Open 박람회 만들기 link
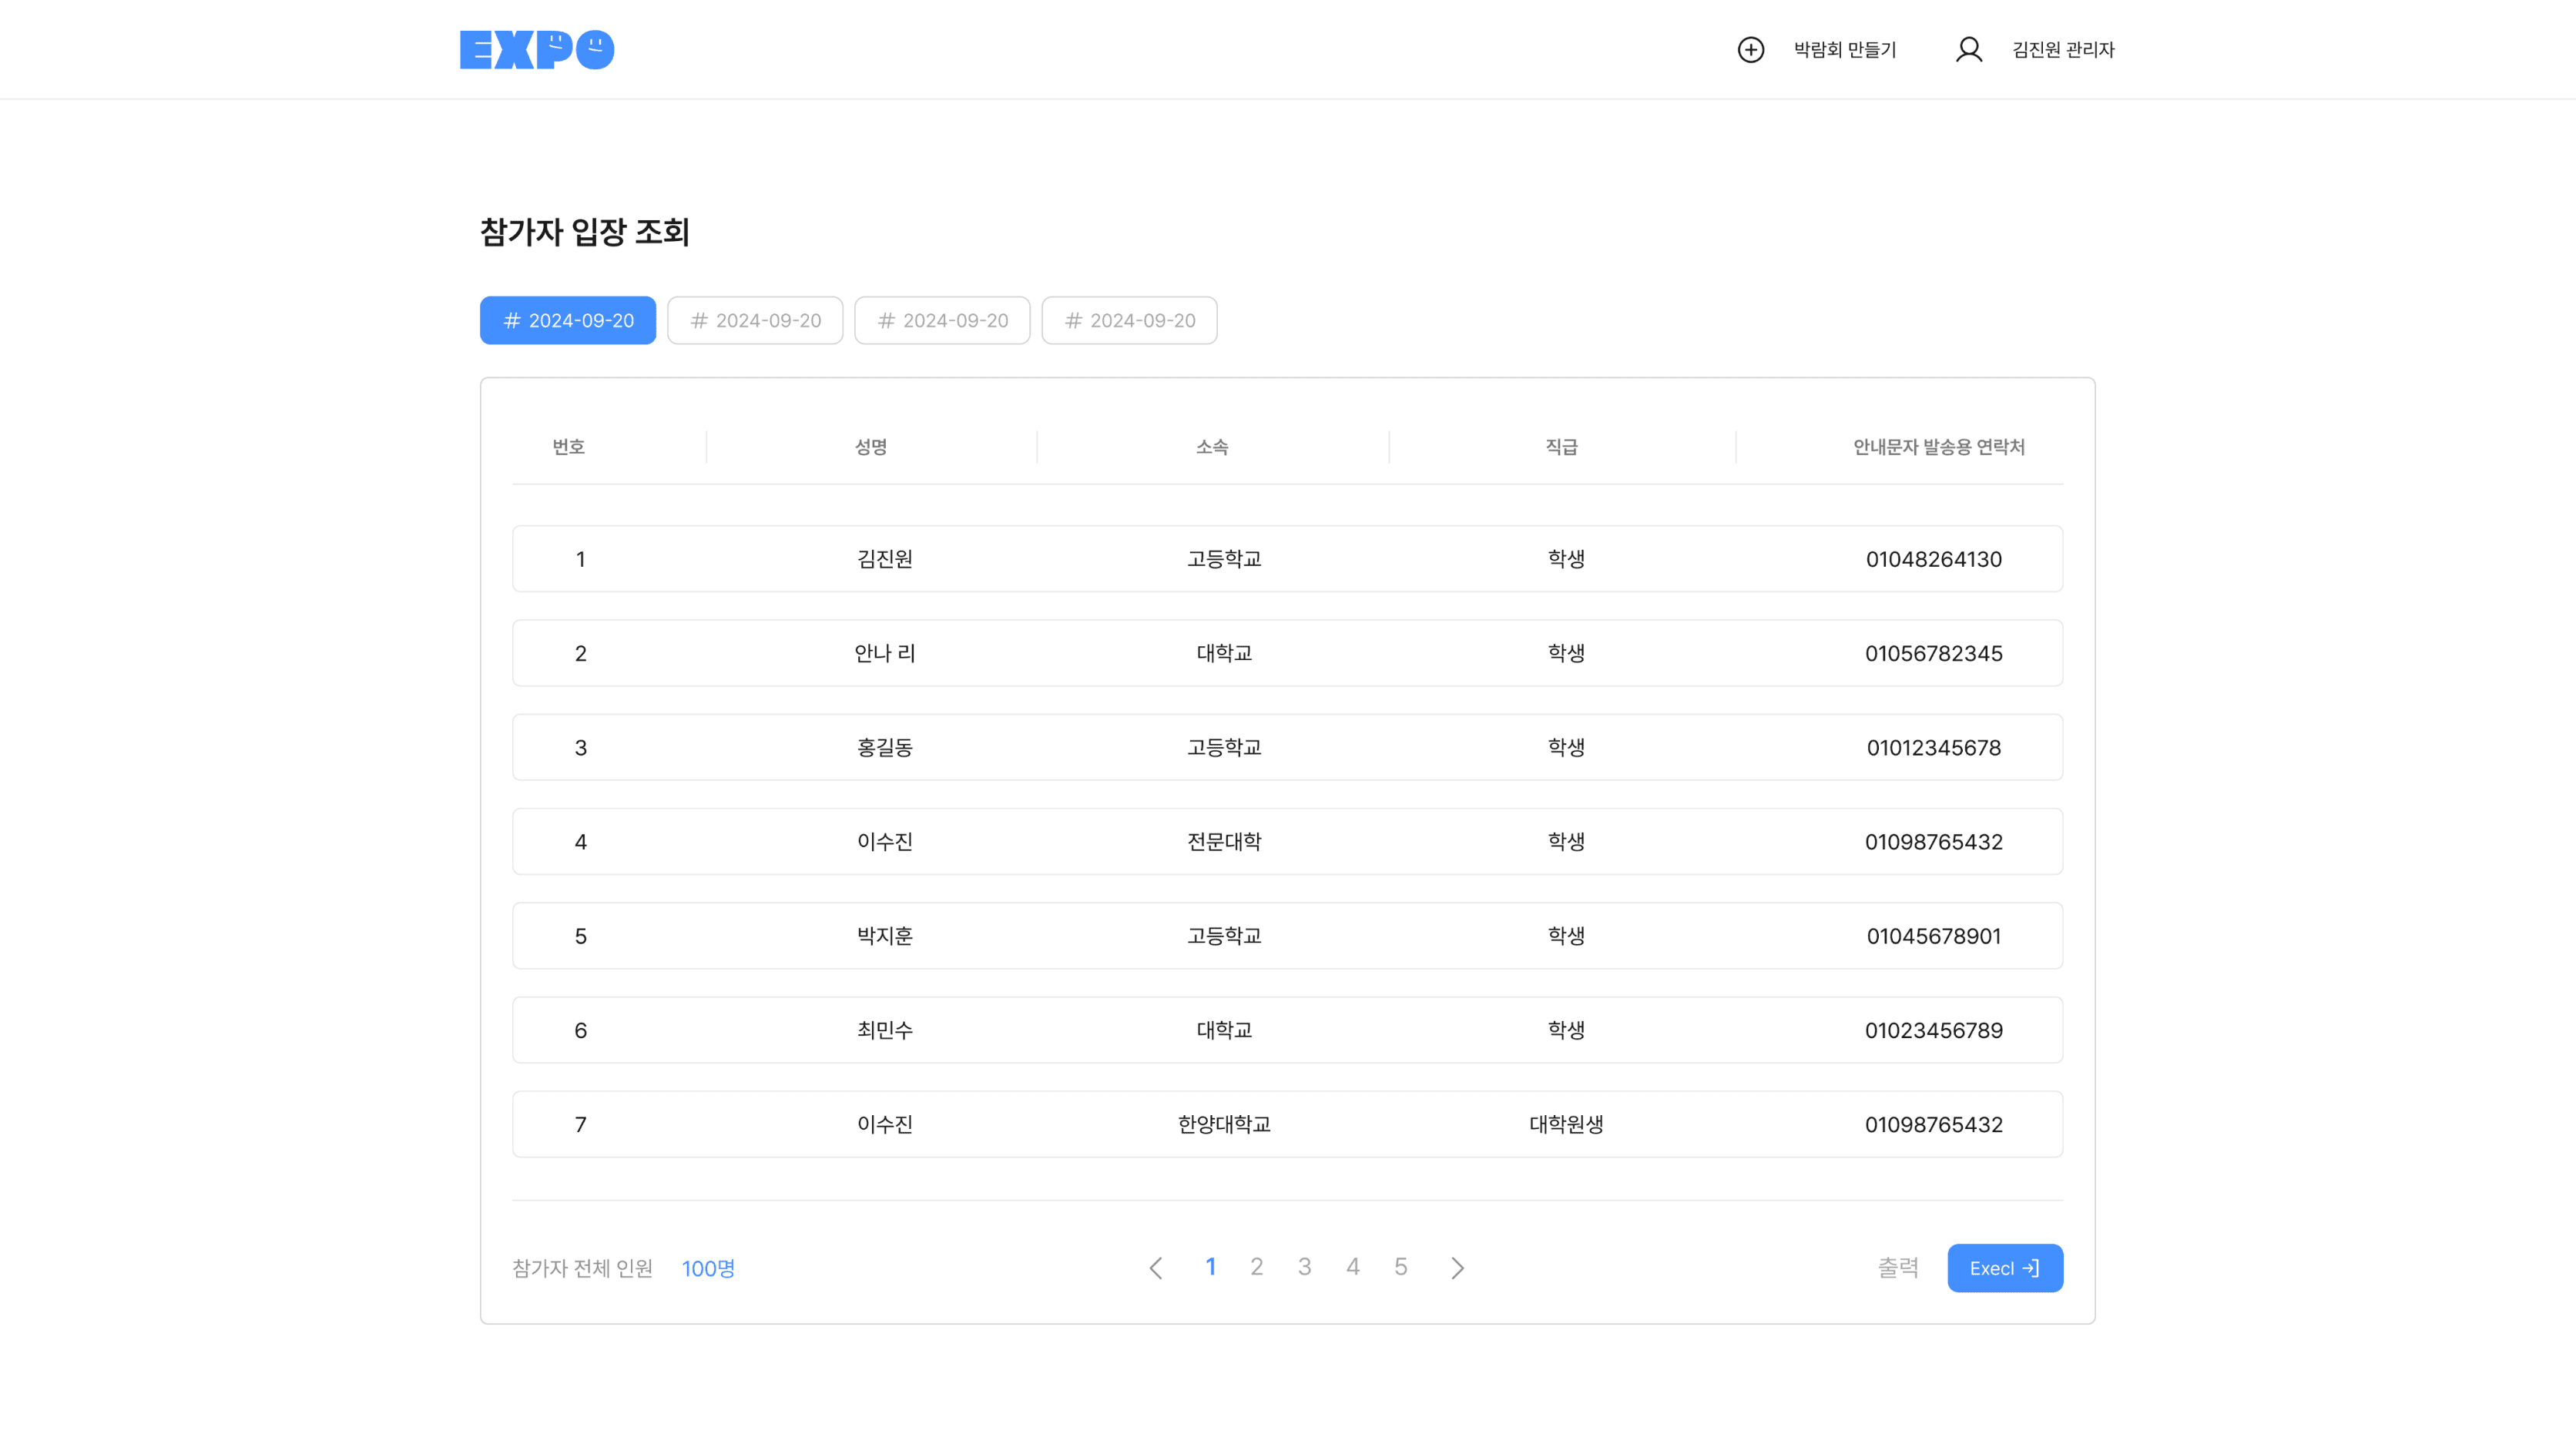Image resolution: width=2576 pixels, height=1454 pixels. click(x=1844, y=49)
